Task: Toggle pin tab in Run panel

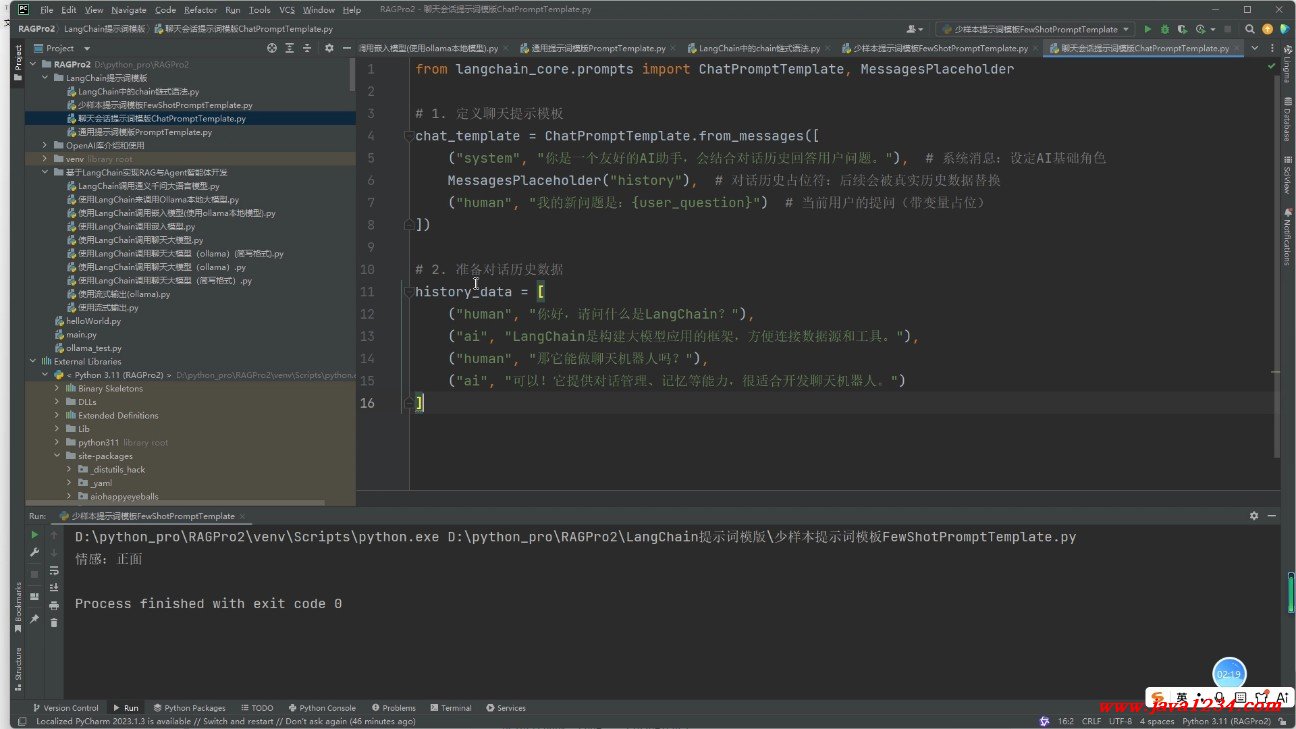Action: pos(34,619)
